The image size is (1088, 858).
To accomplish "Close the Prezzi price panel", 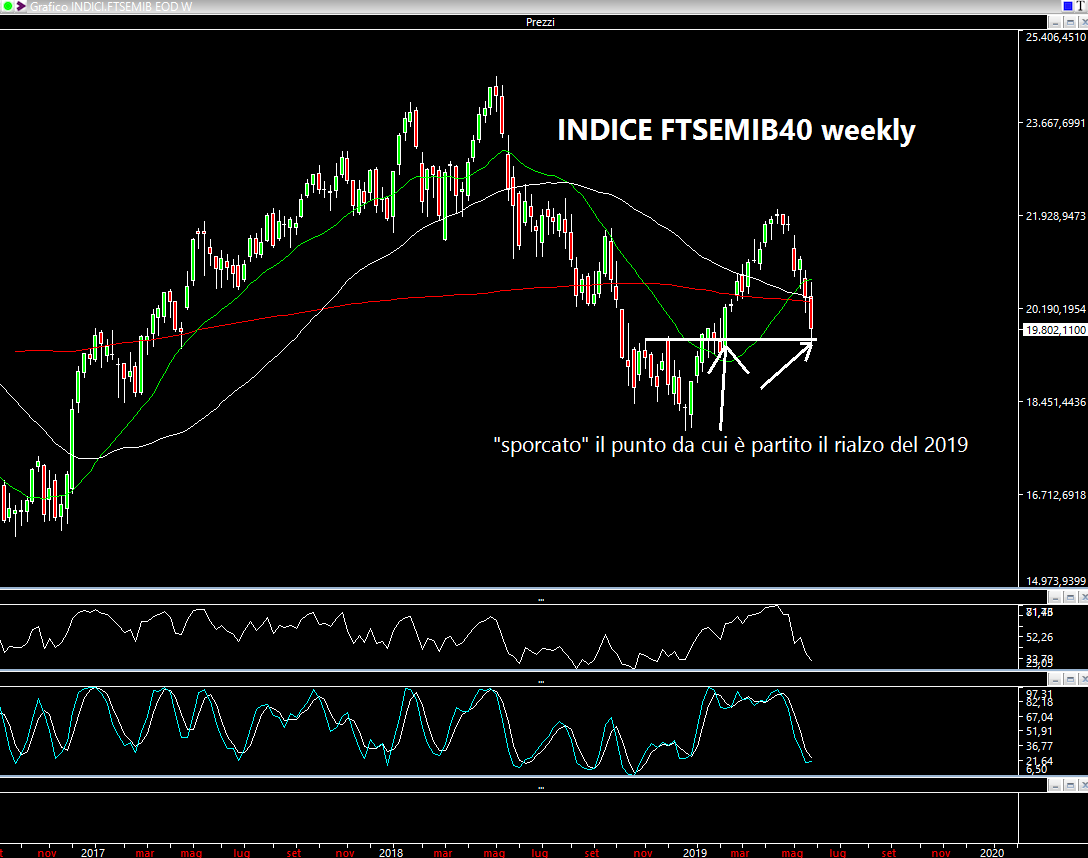I will click(x=1083, y=22).
